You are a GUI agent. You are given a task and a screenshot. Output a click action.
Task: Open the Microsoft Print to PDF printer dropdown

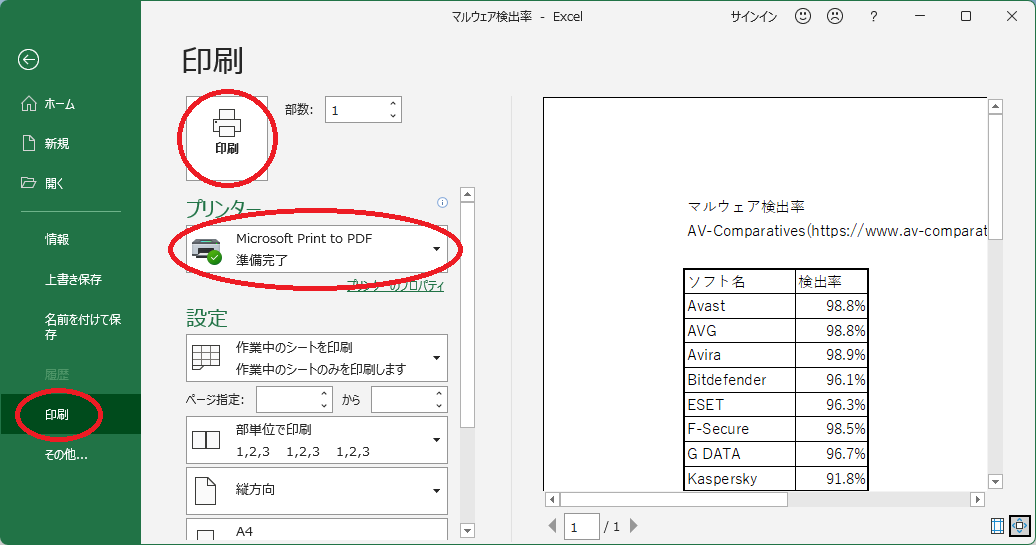coord(317,249)
